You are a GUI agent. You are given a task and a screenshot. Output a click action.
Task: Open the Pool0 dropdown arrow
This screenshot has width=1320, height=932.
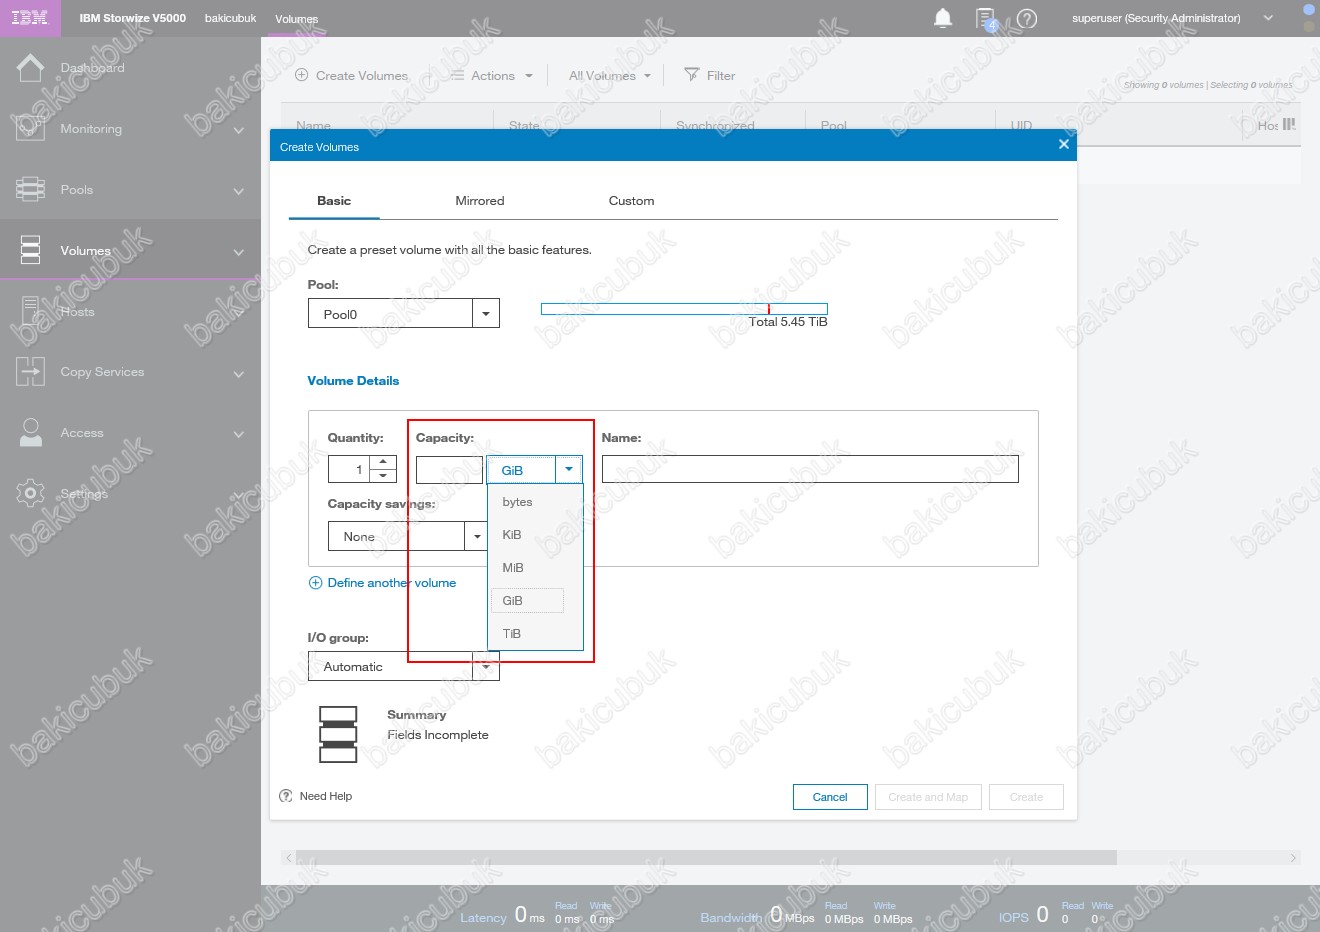486,314
